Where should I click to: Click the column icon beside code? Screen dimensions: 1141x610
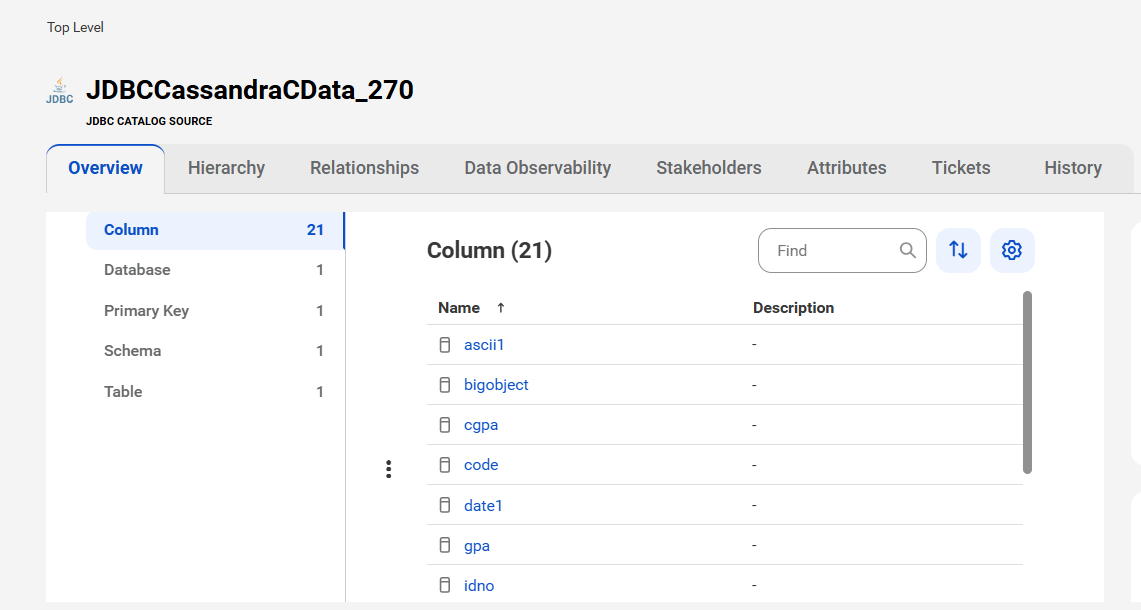click(x=445, y=465)
